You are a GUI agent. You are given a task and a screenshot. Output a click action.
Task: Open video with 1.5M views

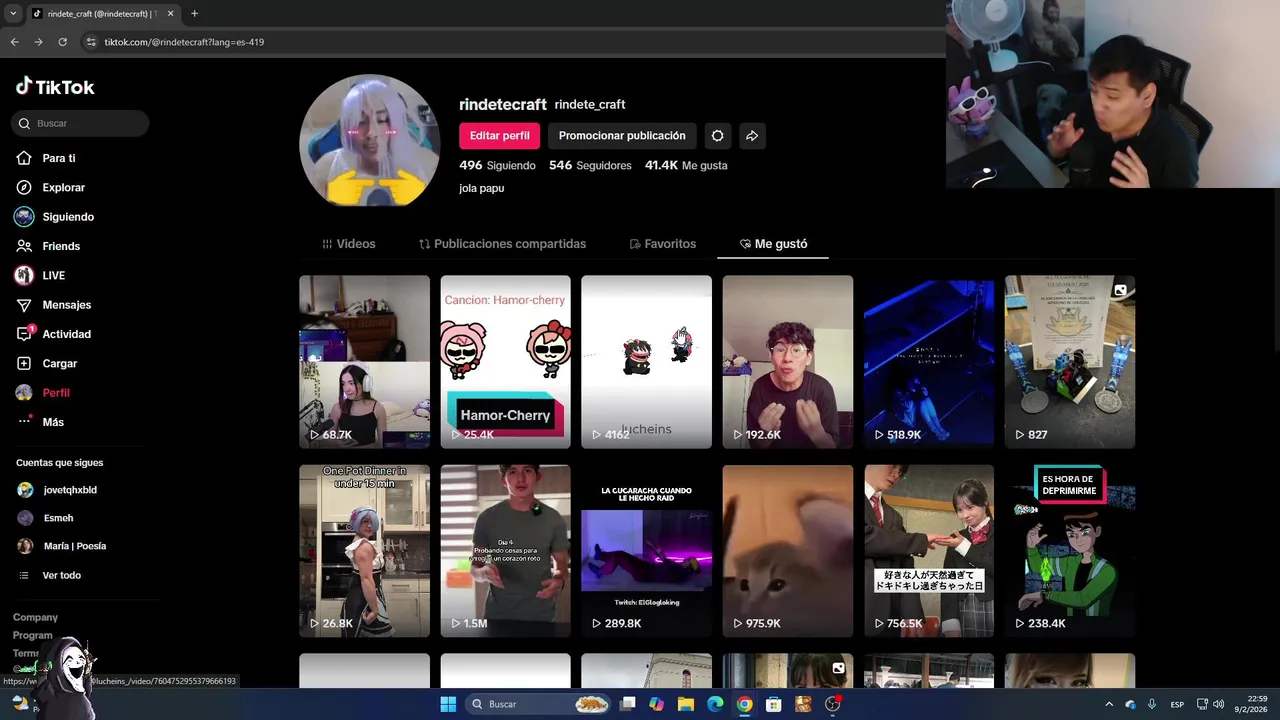point(505,551)
